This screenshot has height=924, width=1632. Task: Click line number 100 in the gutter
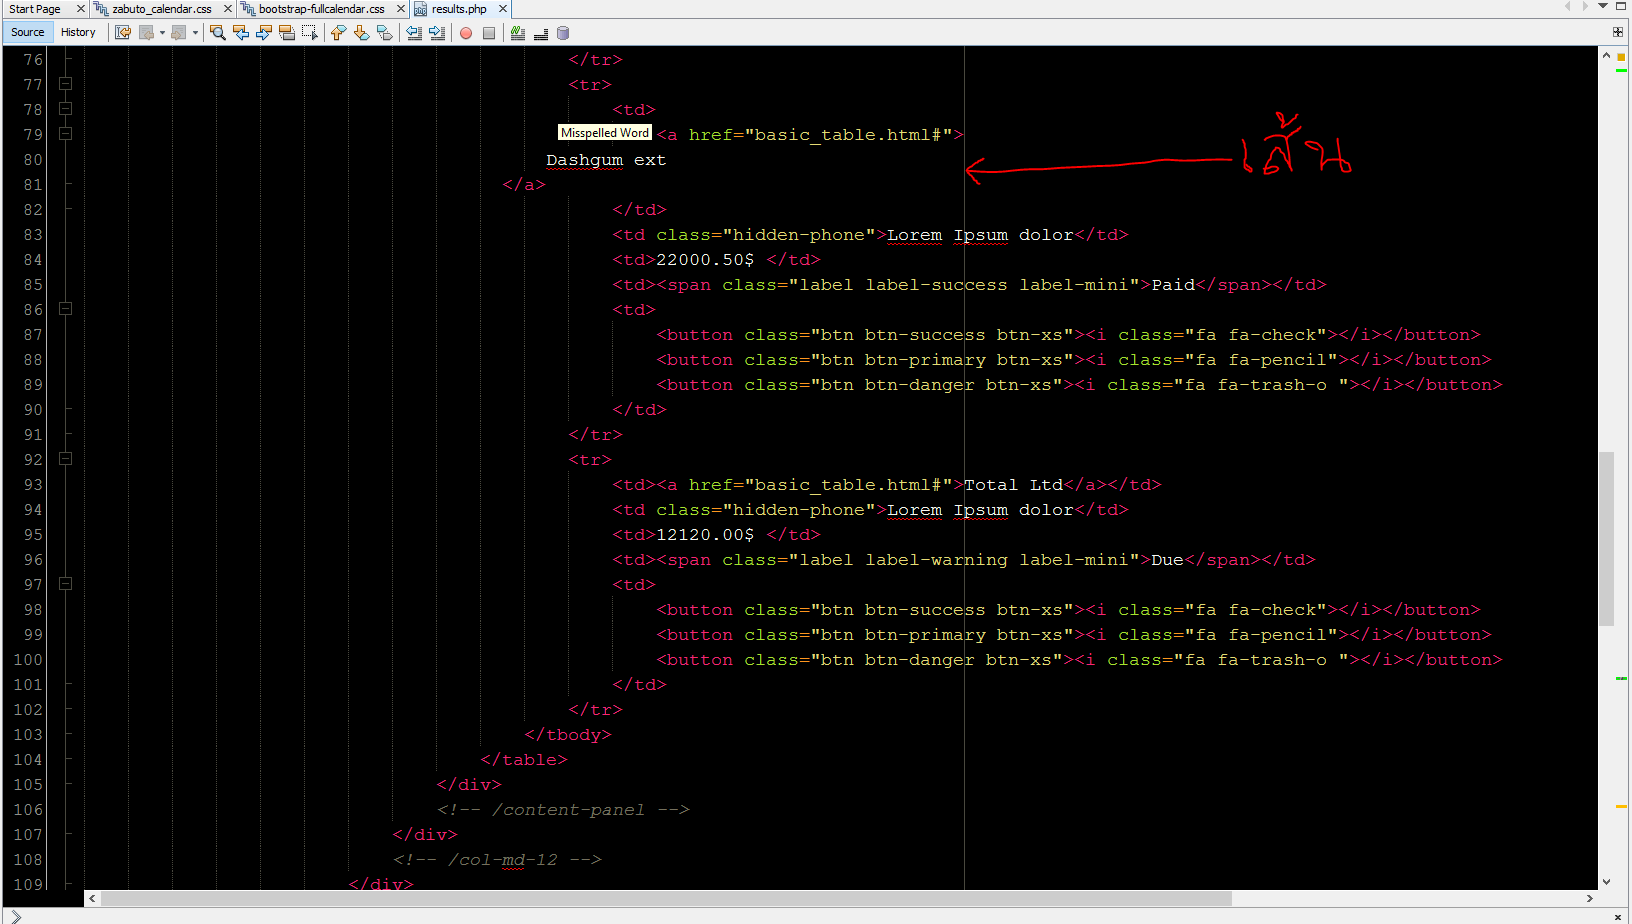[x=28, y=660]
